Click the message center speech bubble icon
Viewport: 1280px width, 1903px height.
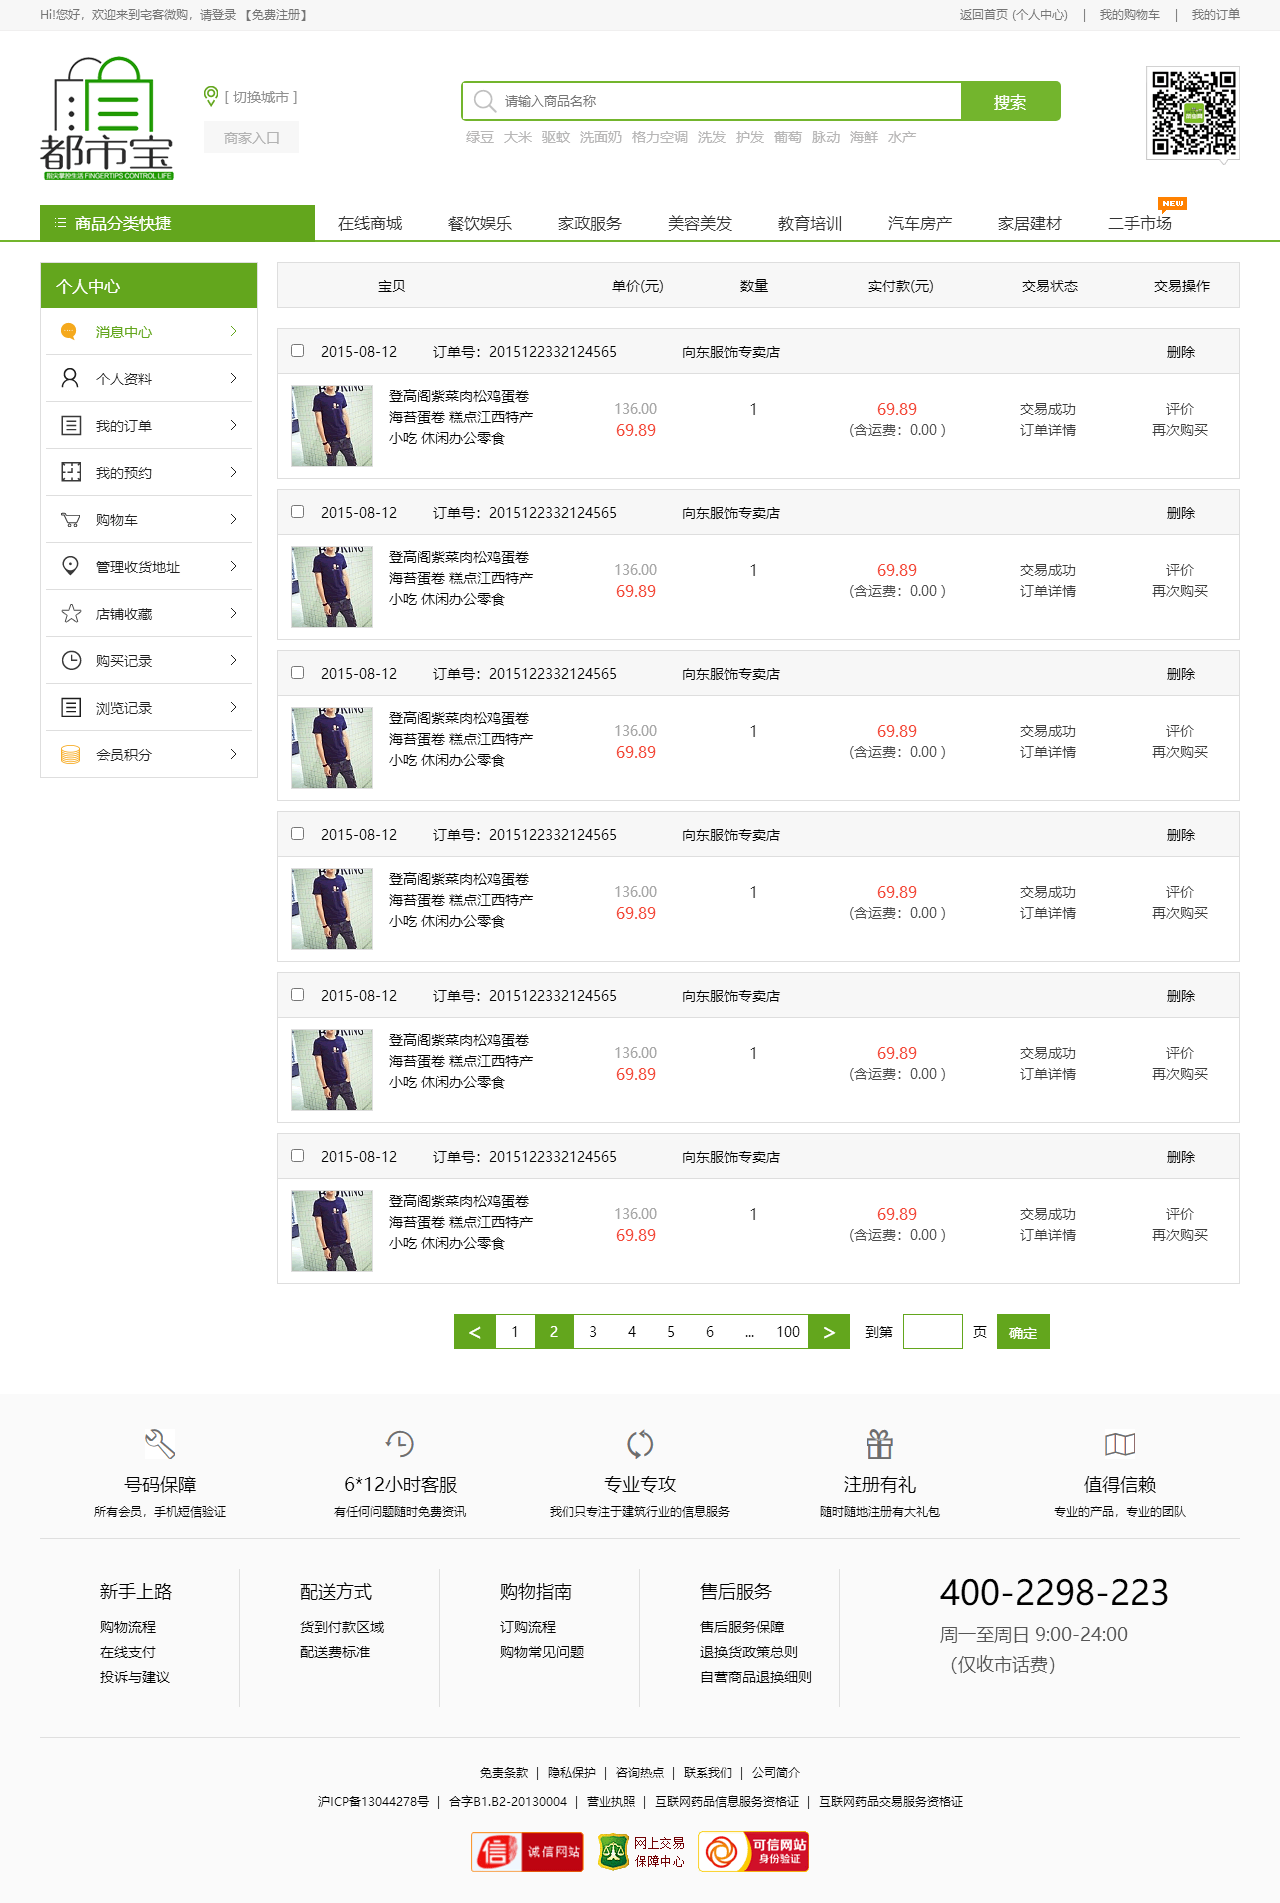pos(69,331)
